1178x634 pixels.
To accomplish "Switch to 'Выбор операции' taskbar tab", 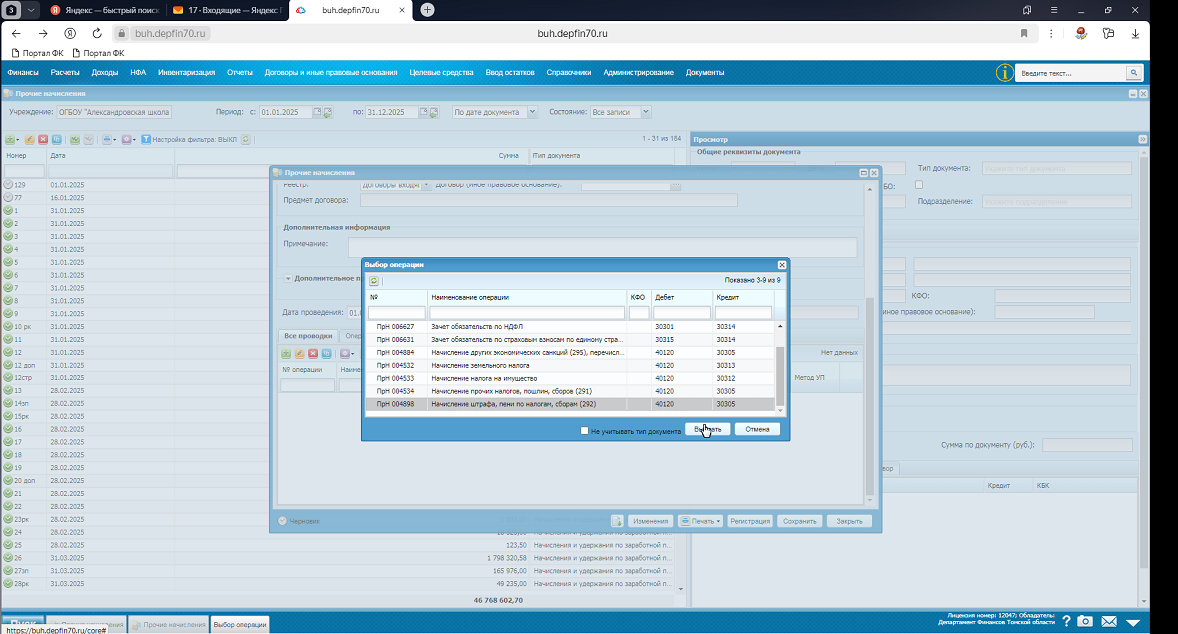I will pos(240,624).
